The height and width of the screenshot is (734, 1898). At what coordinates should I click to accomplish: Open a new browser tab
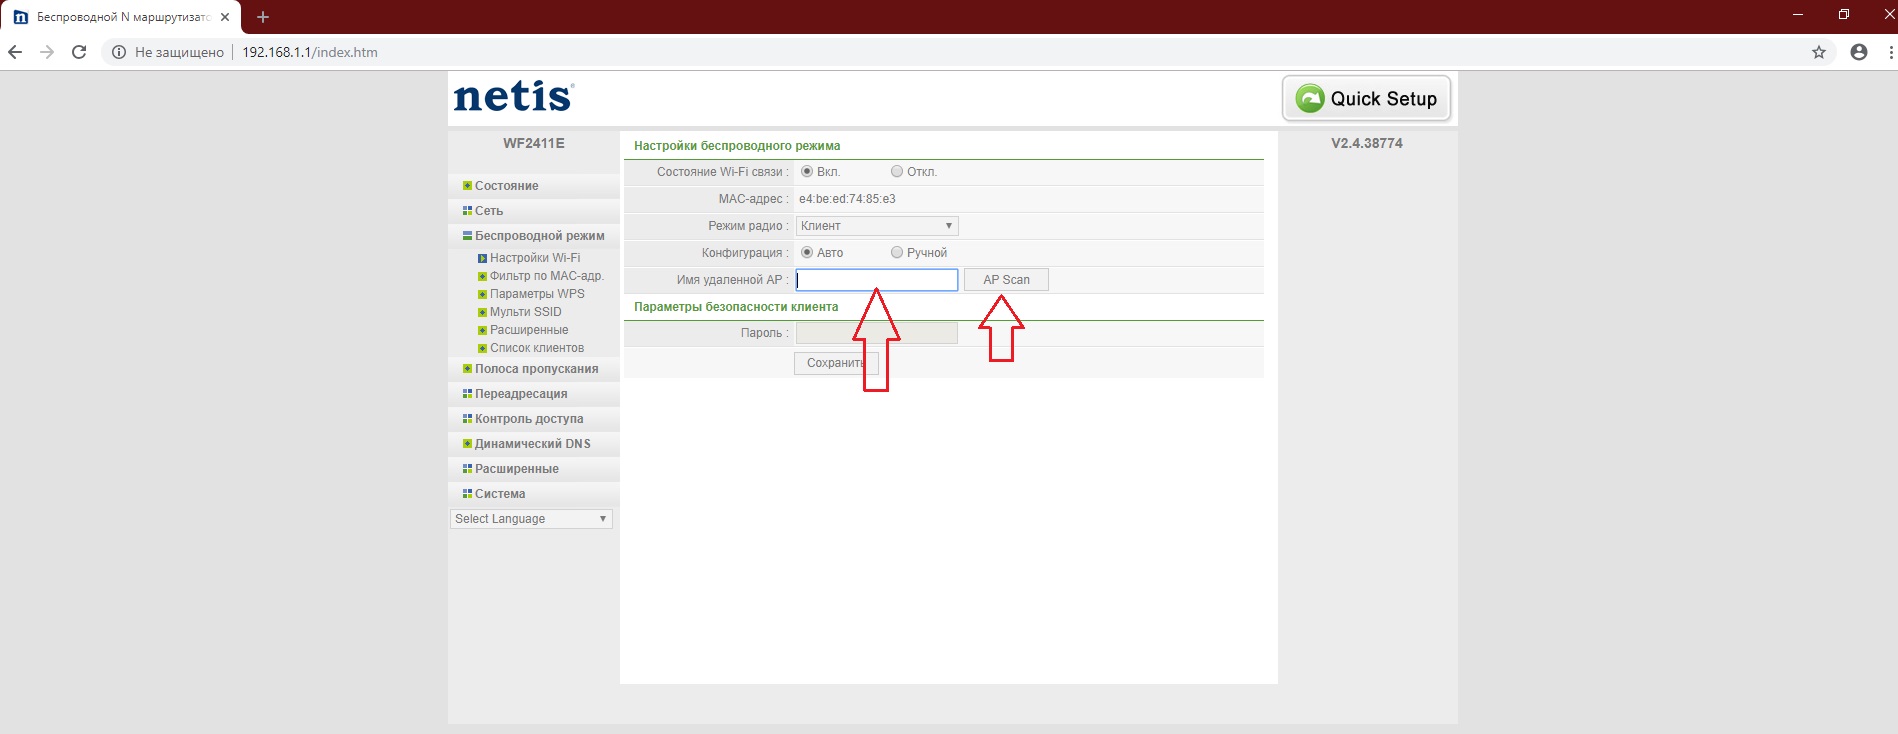tap(263, 17)
